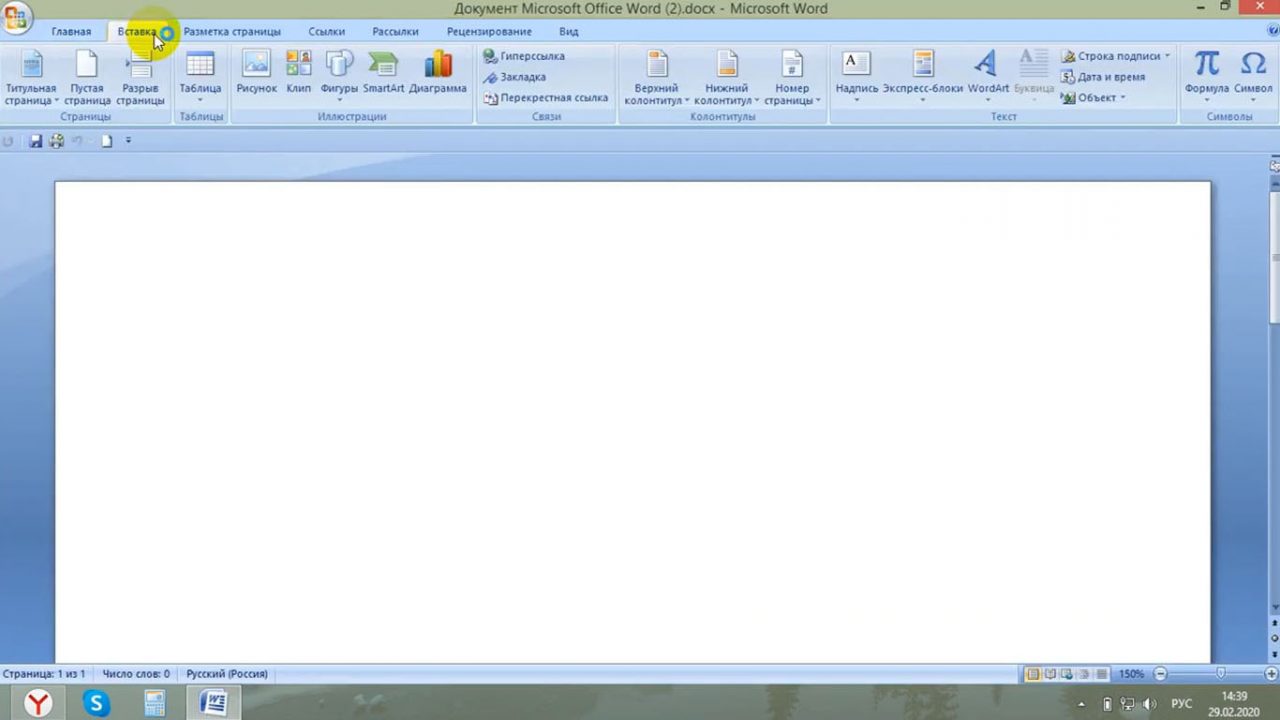Open Skype from the taskbar
The image size is (1280, 720).
(x=96, y=703)
